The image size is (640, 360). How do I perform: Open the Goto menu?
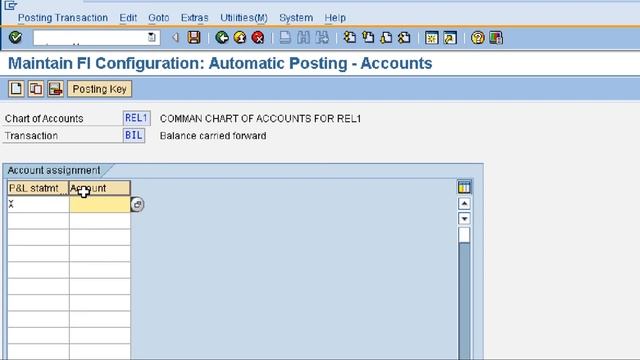[x=159, y=18]
